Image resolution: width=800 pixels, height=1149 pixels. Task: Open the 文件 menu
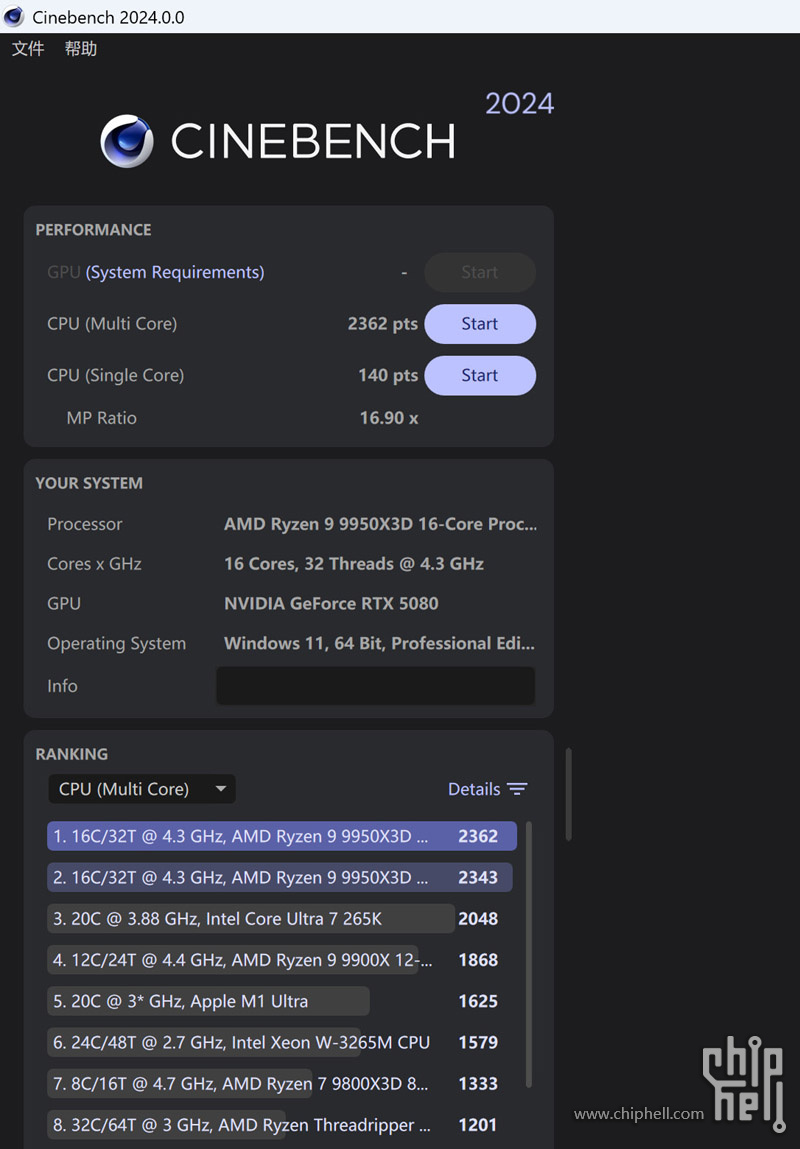click(x=28, y=49)
